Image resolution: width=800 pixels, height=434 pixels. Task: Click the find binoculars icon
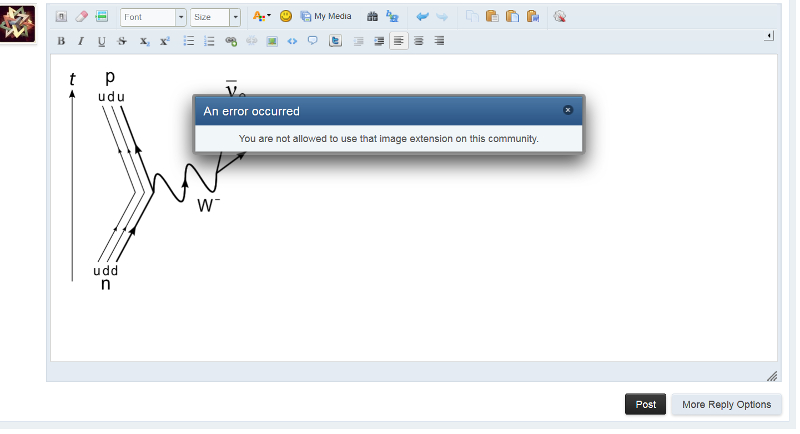pos(373,17)
